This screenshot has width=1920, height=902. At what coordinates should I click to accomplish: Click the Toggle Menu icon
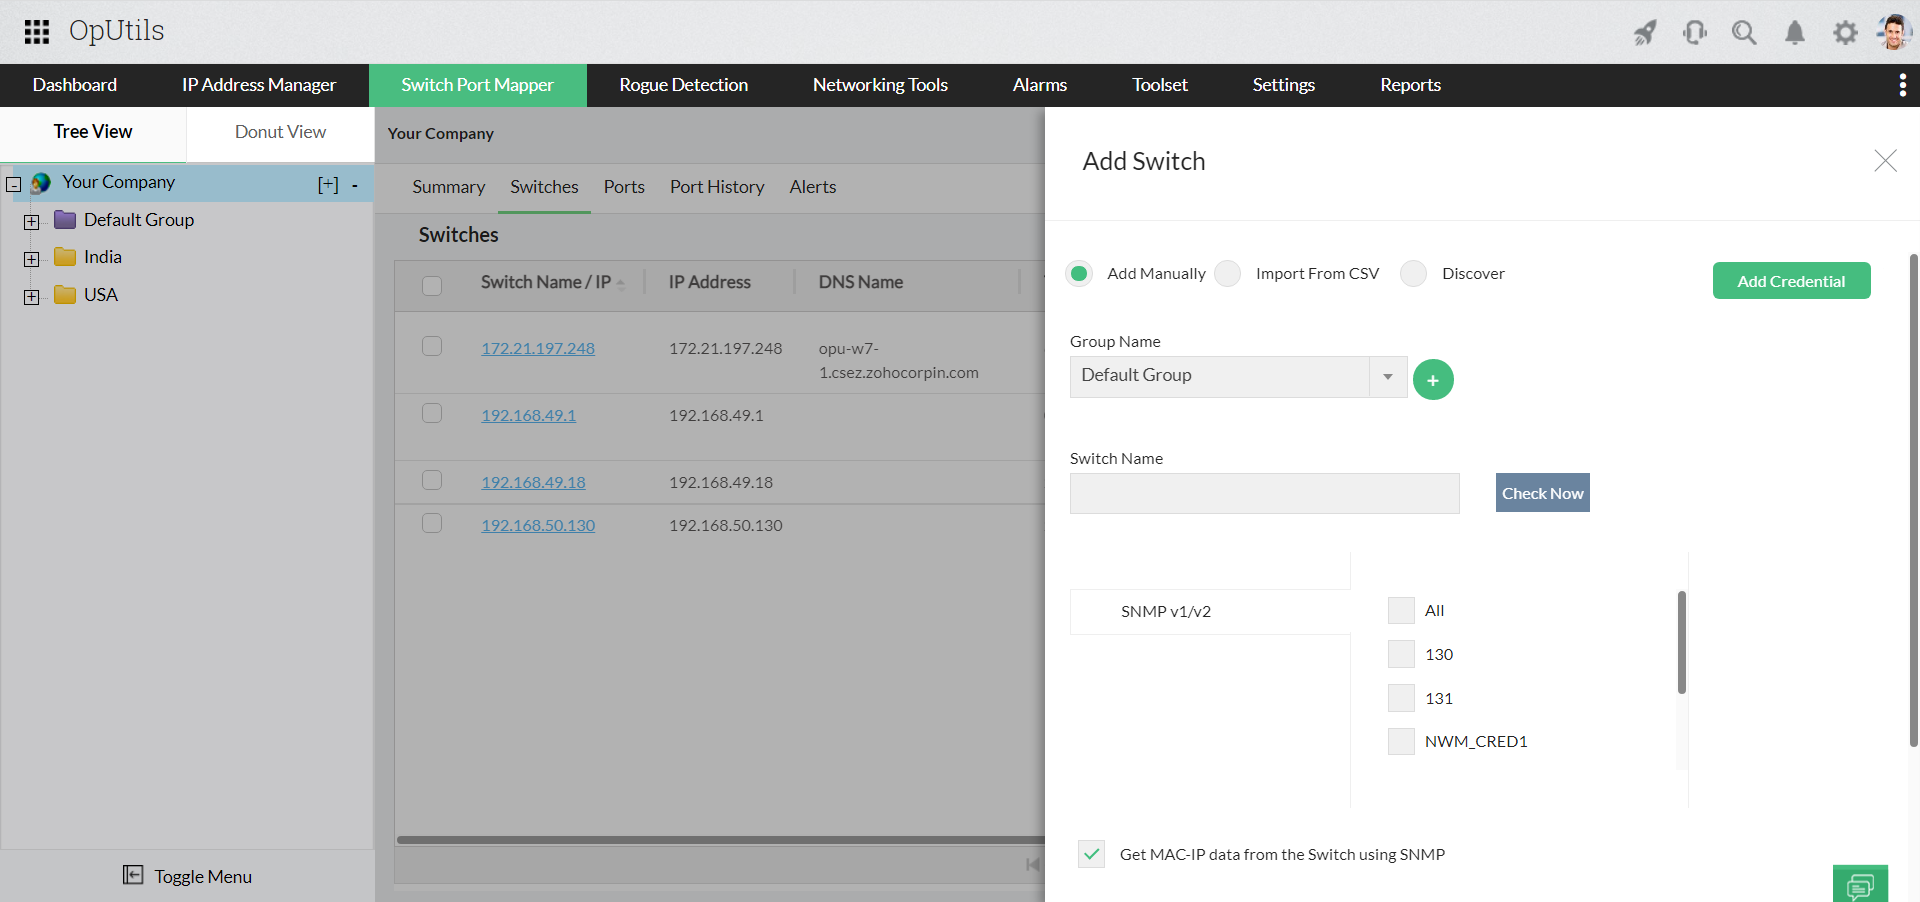(133, 875)
